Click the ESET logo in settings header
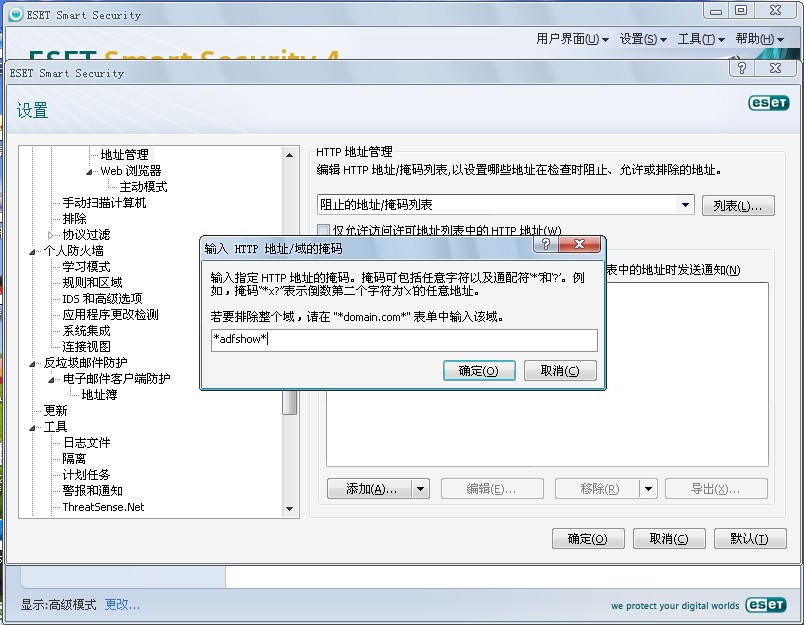This screenshot has width=804, height=625. pos(769,103)
